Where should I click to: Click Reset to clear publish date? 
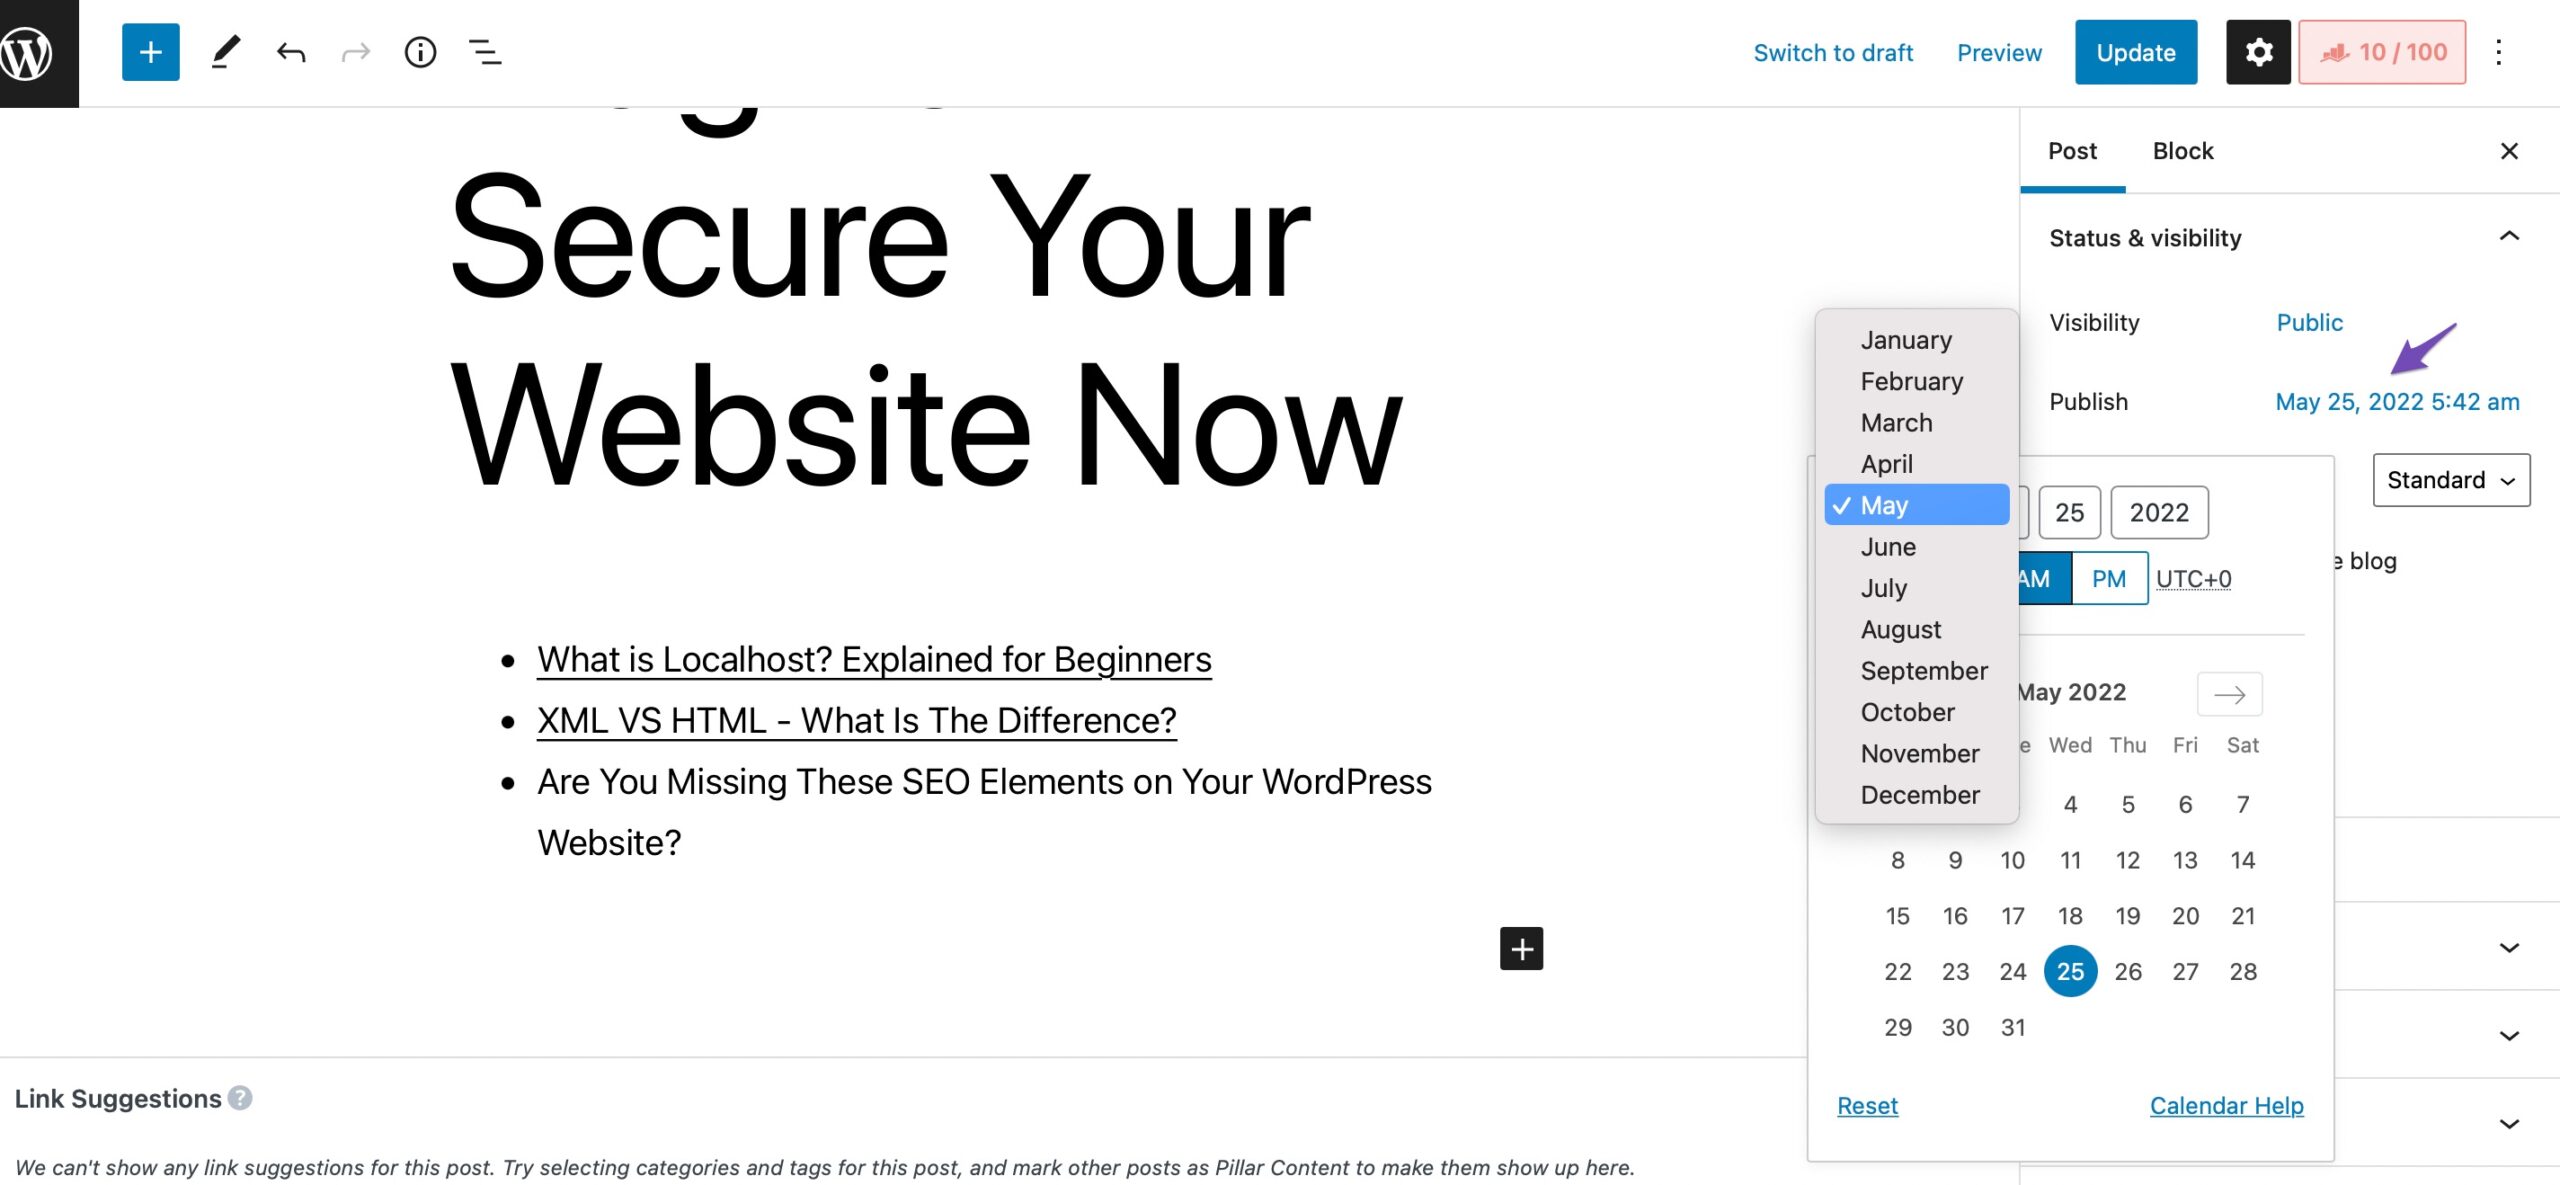click(1866, 1105)
